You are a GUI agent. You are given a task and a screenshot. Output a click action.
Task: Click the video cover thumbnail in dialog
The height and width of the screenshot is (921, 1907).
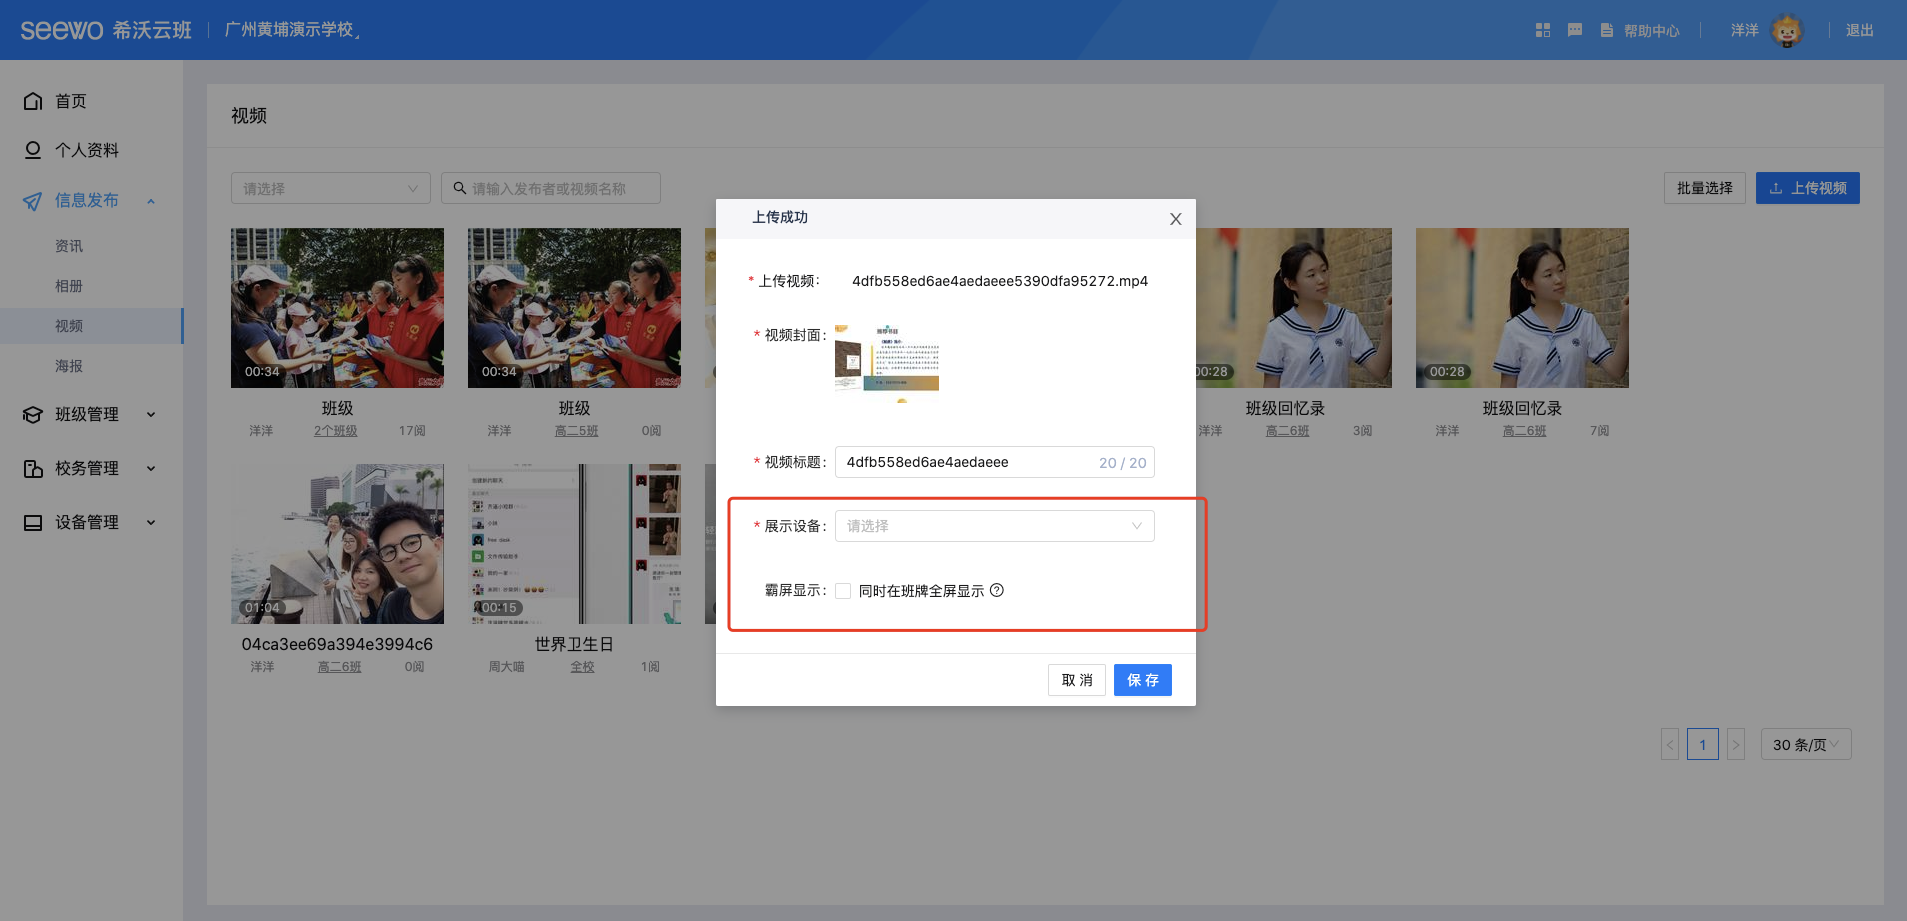pyautogui.click(x=887, y=358)
